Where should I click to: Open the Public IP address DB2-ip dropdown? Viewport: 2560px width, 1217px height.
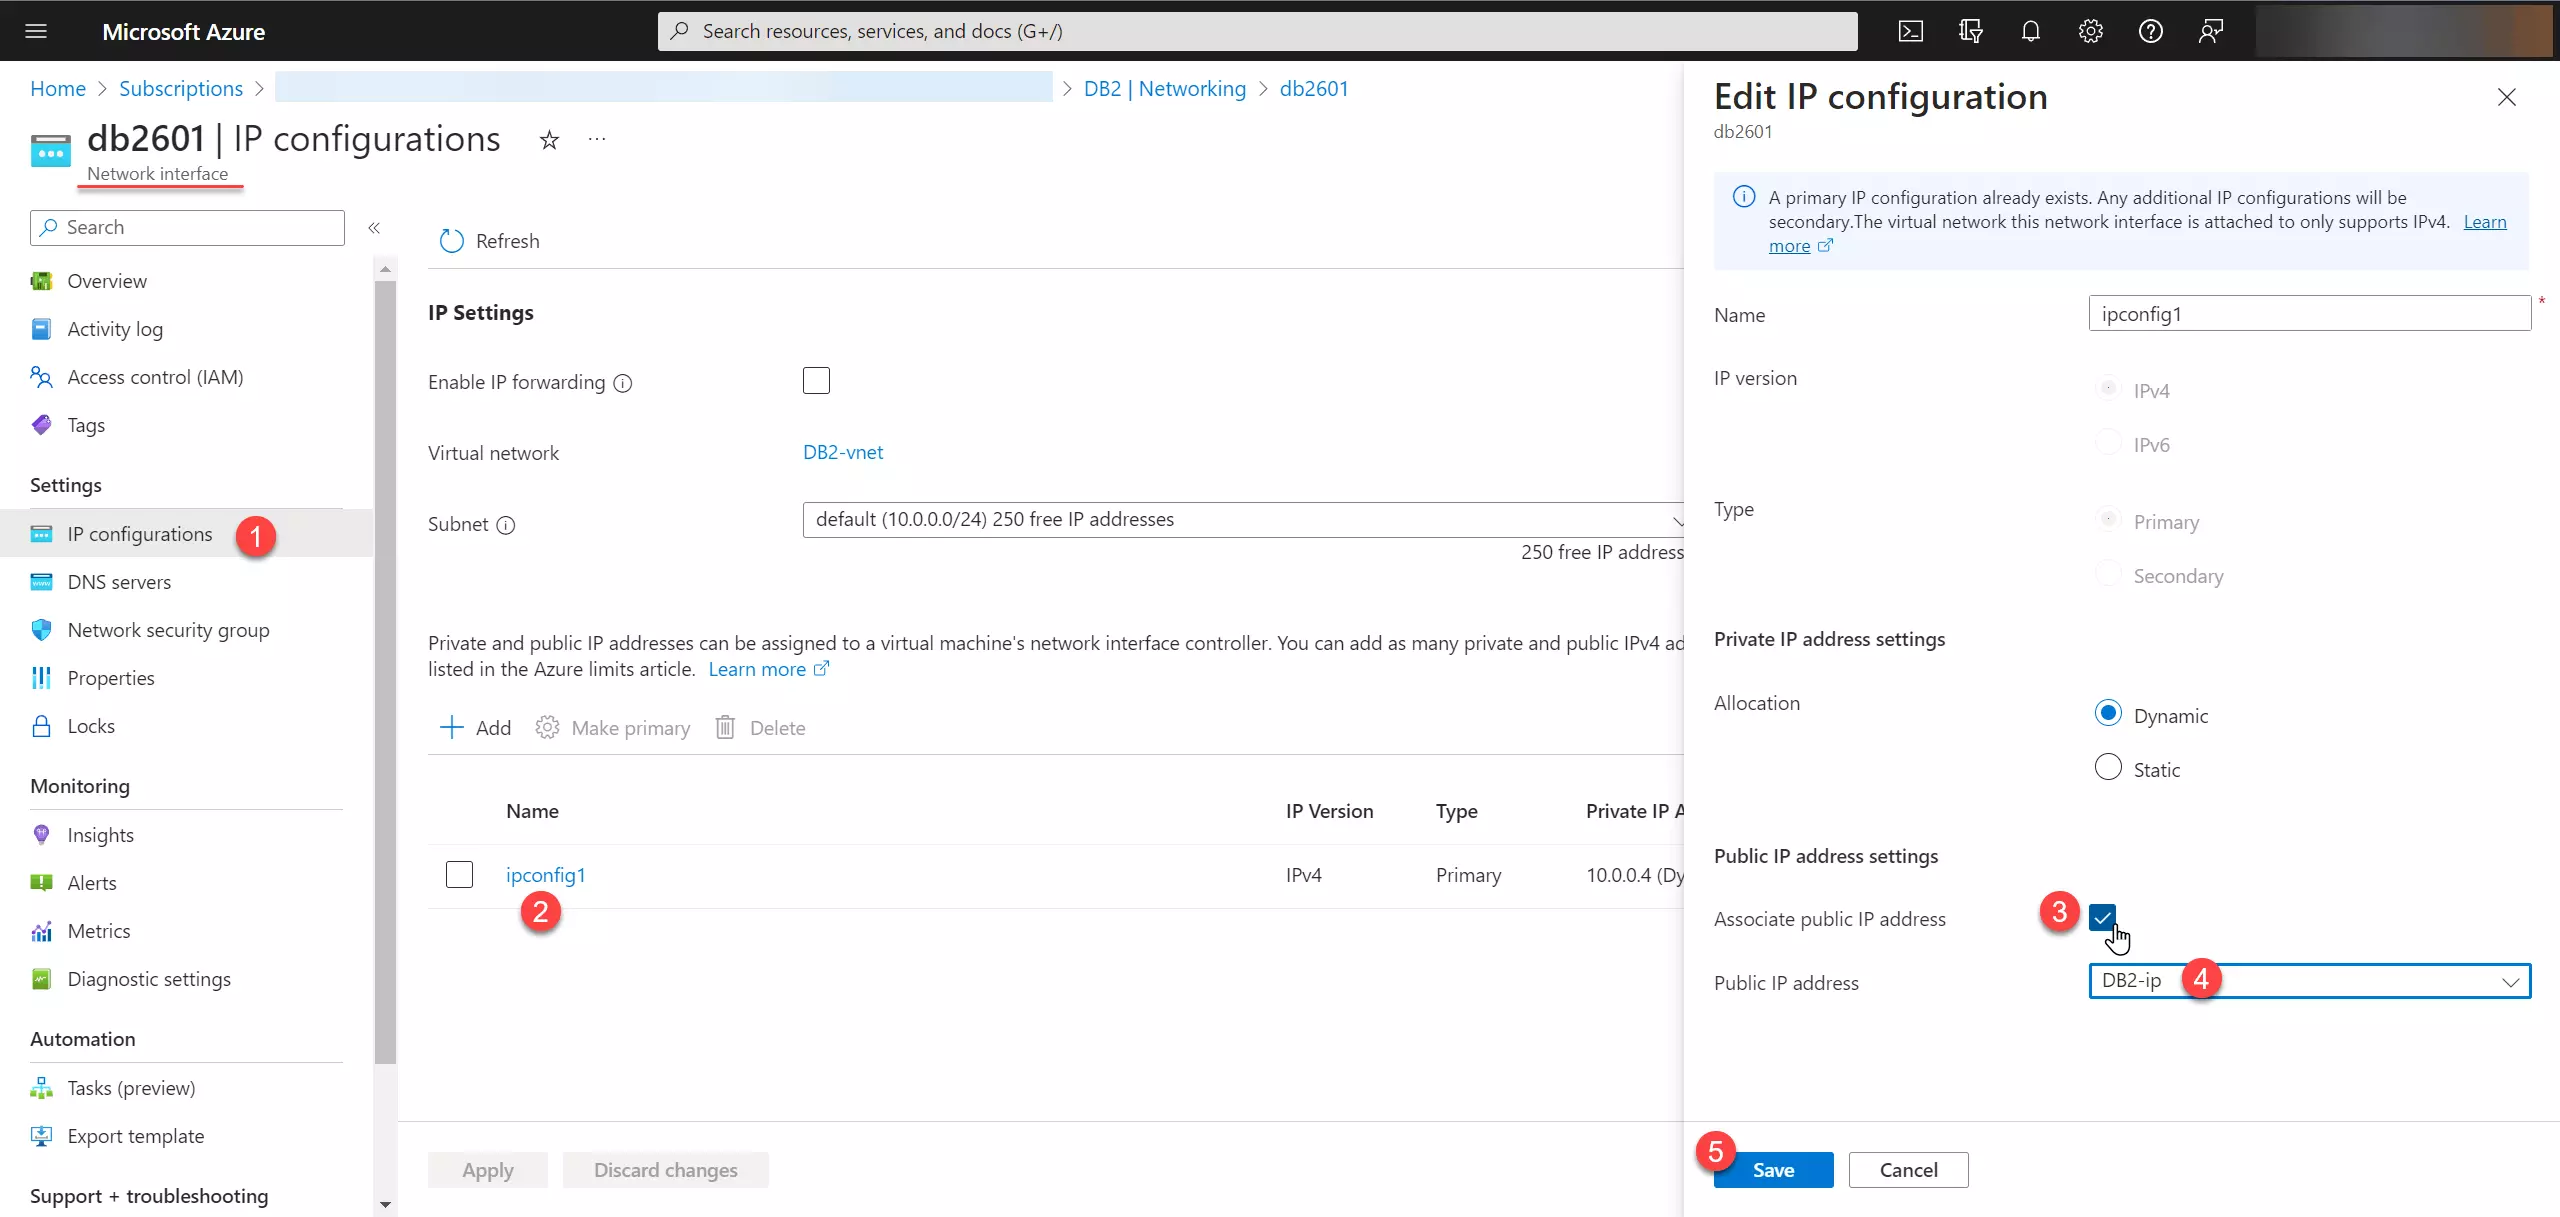2310,981
